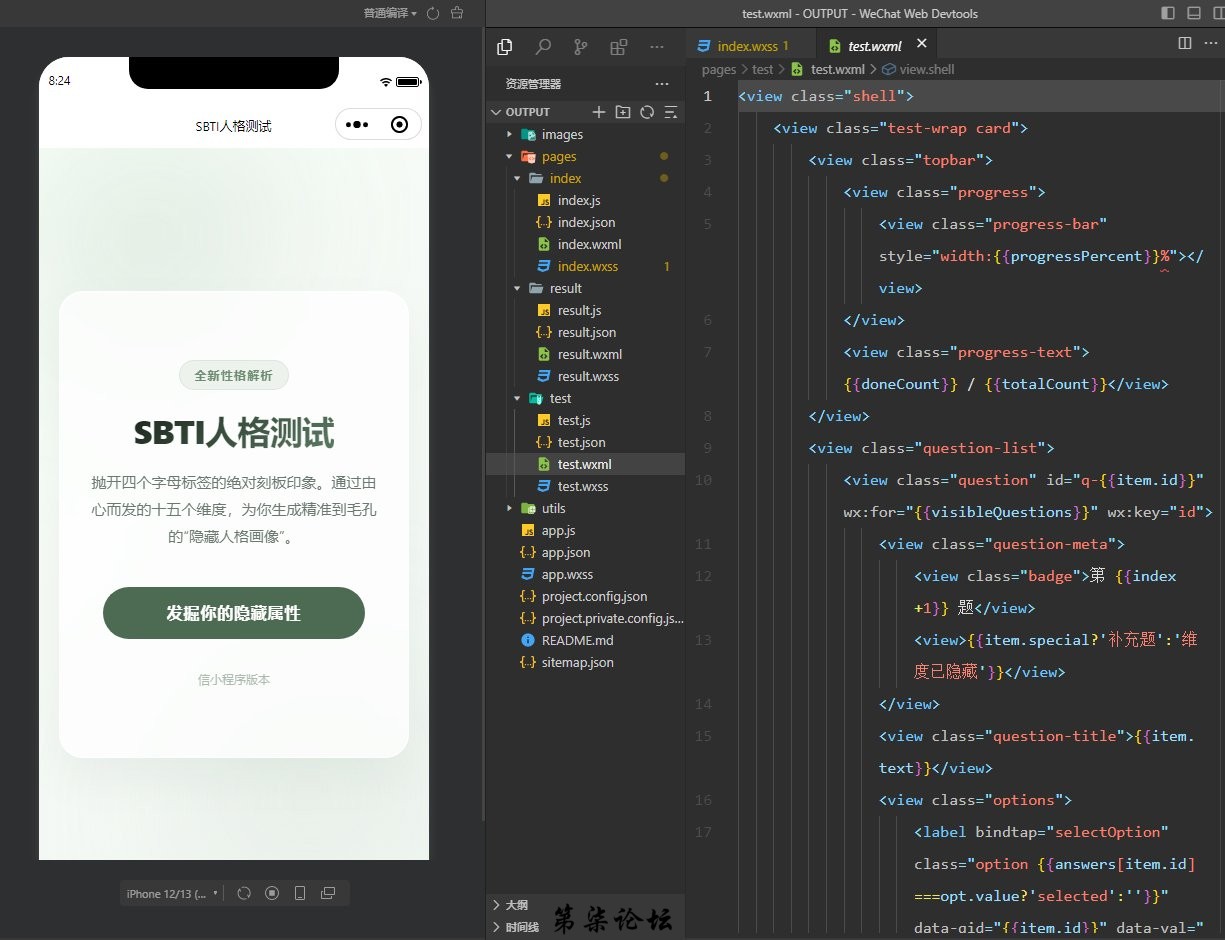Collapse all folders in explorer
1225x940 pixels.
tap(671, 112)
